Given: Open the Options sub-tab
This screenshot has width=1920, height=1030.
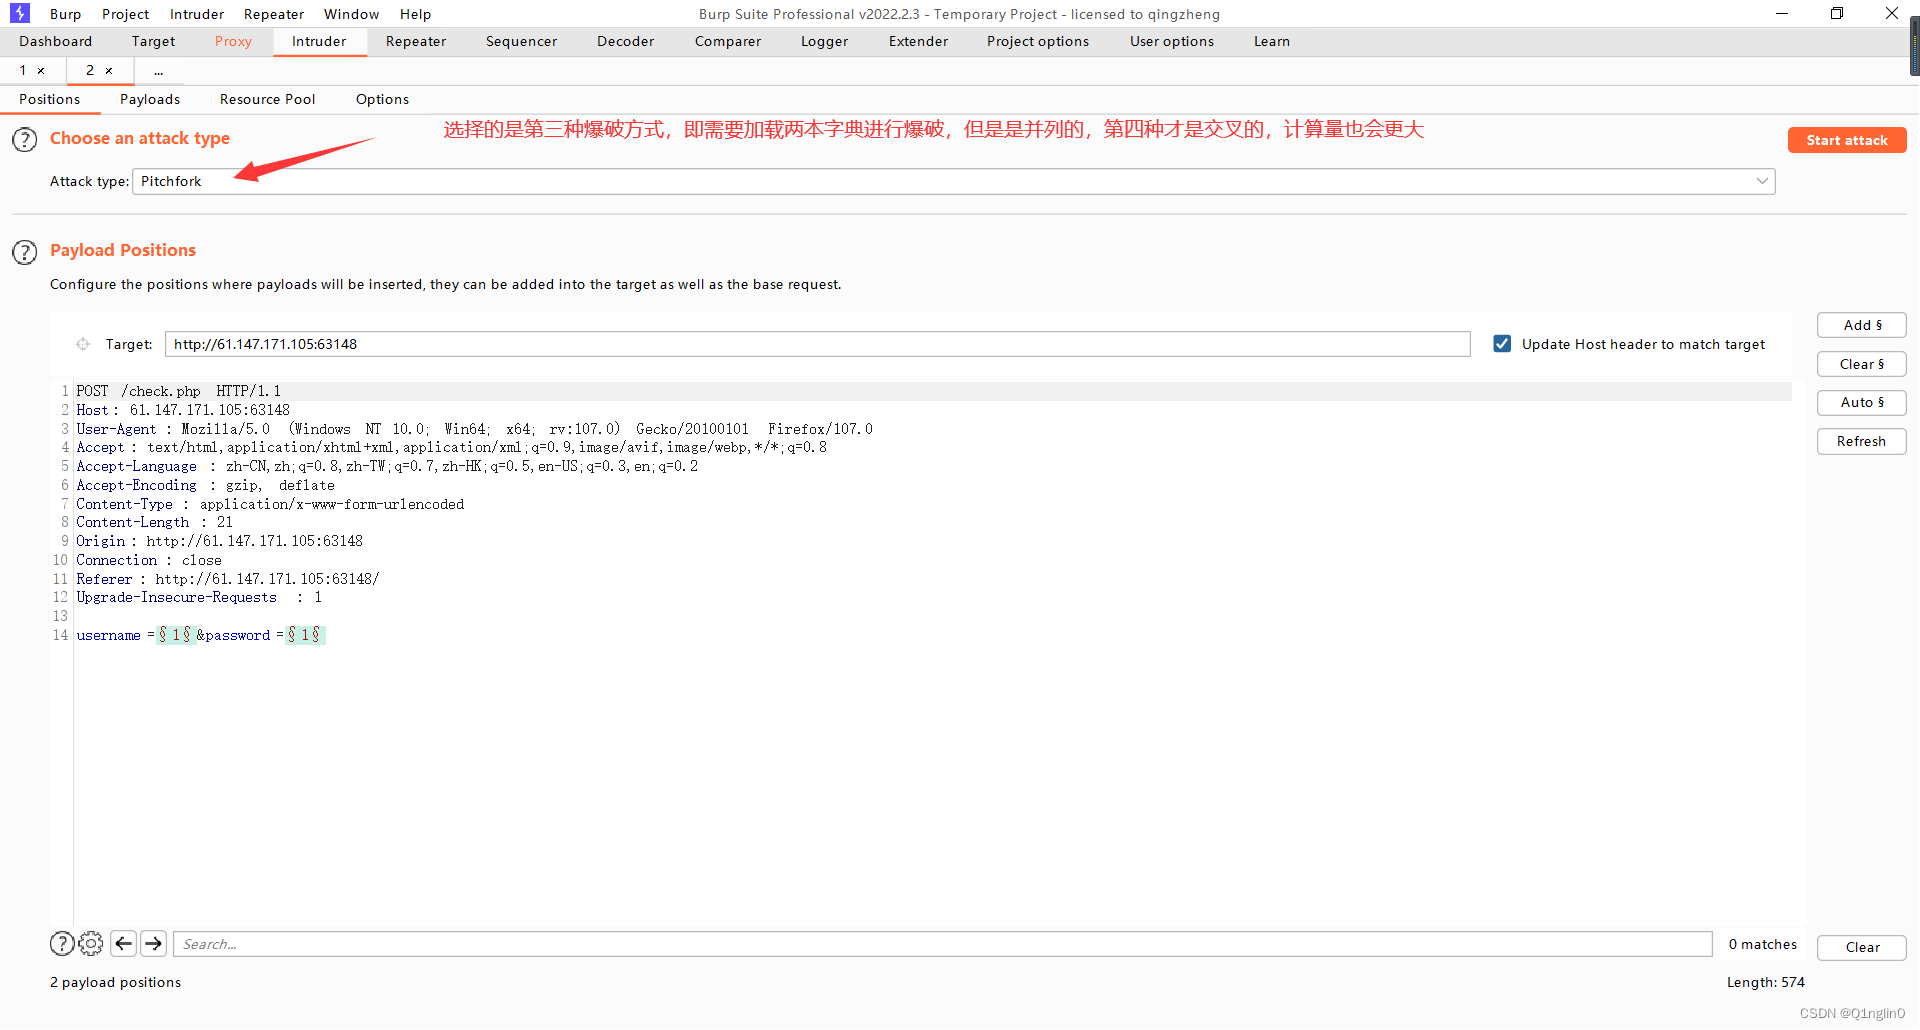Looking at the screenshot, I should (x=382, y=99).
